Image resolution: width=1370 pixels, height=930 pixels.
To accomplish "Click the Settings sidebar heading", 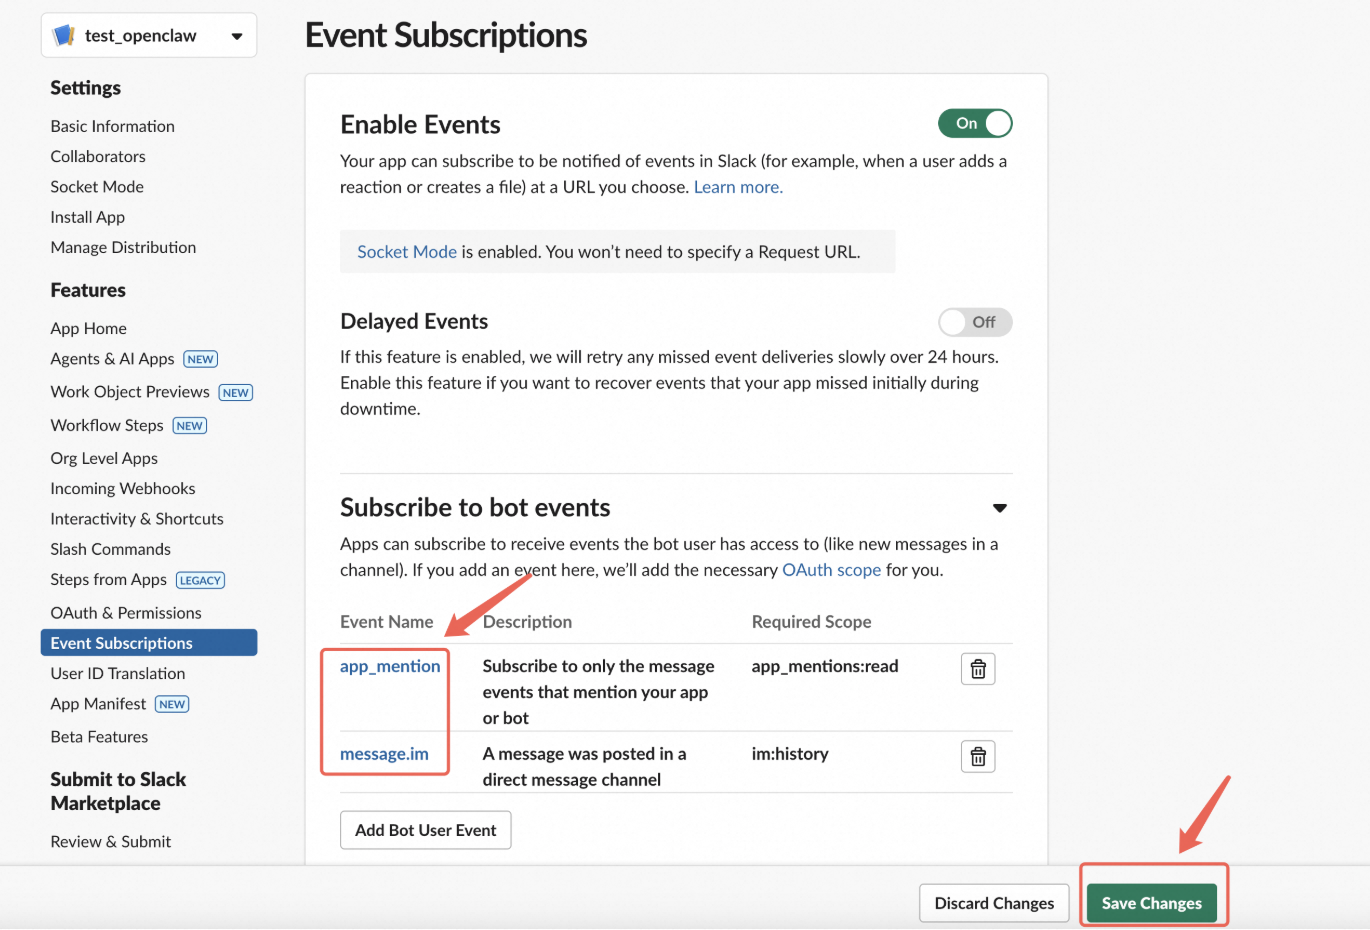I will [86, 88].
